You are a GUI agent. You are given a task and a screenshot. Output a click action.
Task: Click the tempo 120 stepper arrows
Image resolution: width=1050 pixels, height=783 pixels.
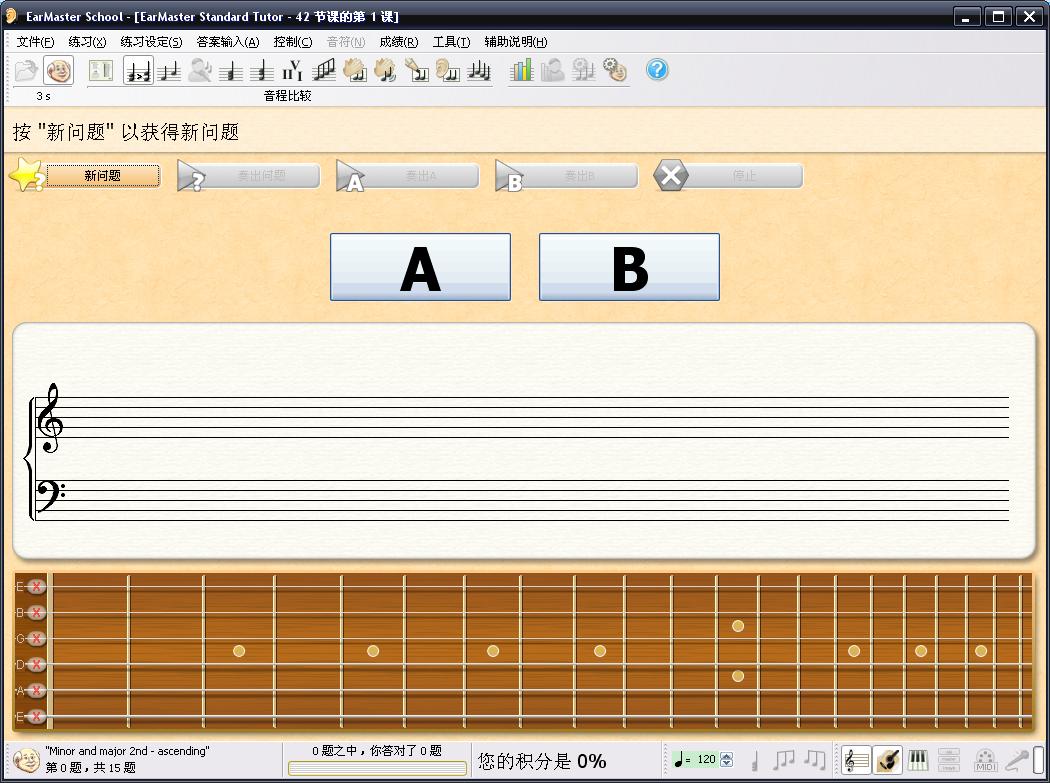(x=727, y=760)
